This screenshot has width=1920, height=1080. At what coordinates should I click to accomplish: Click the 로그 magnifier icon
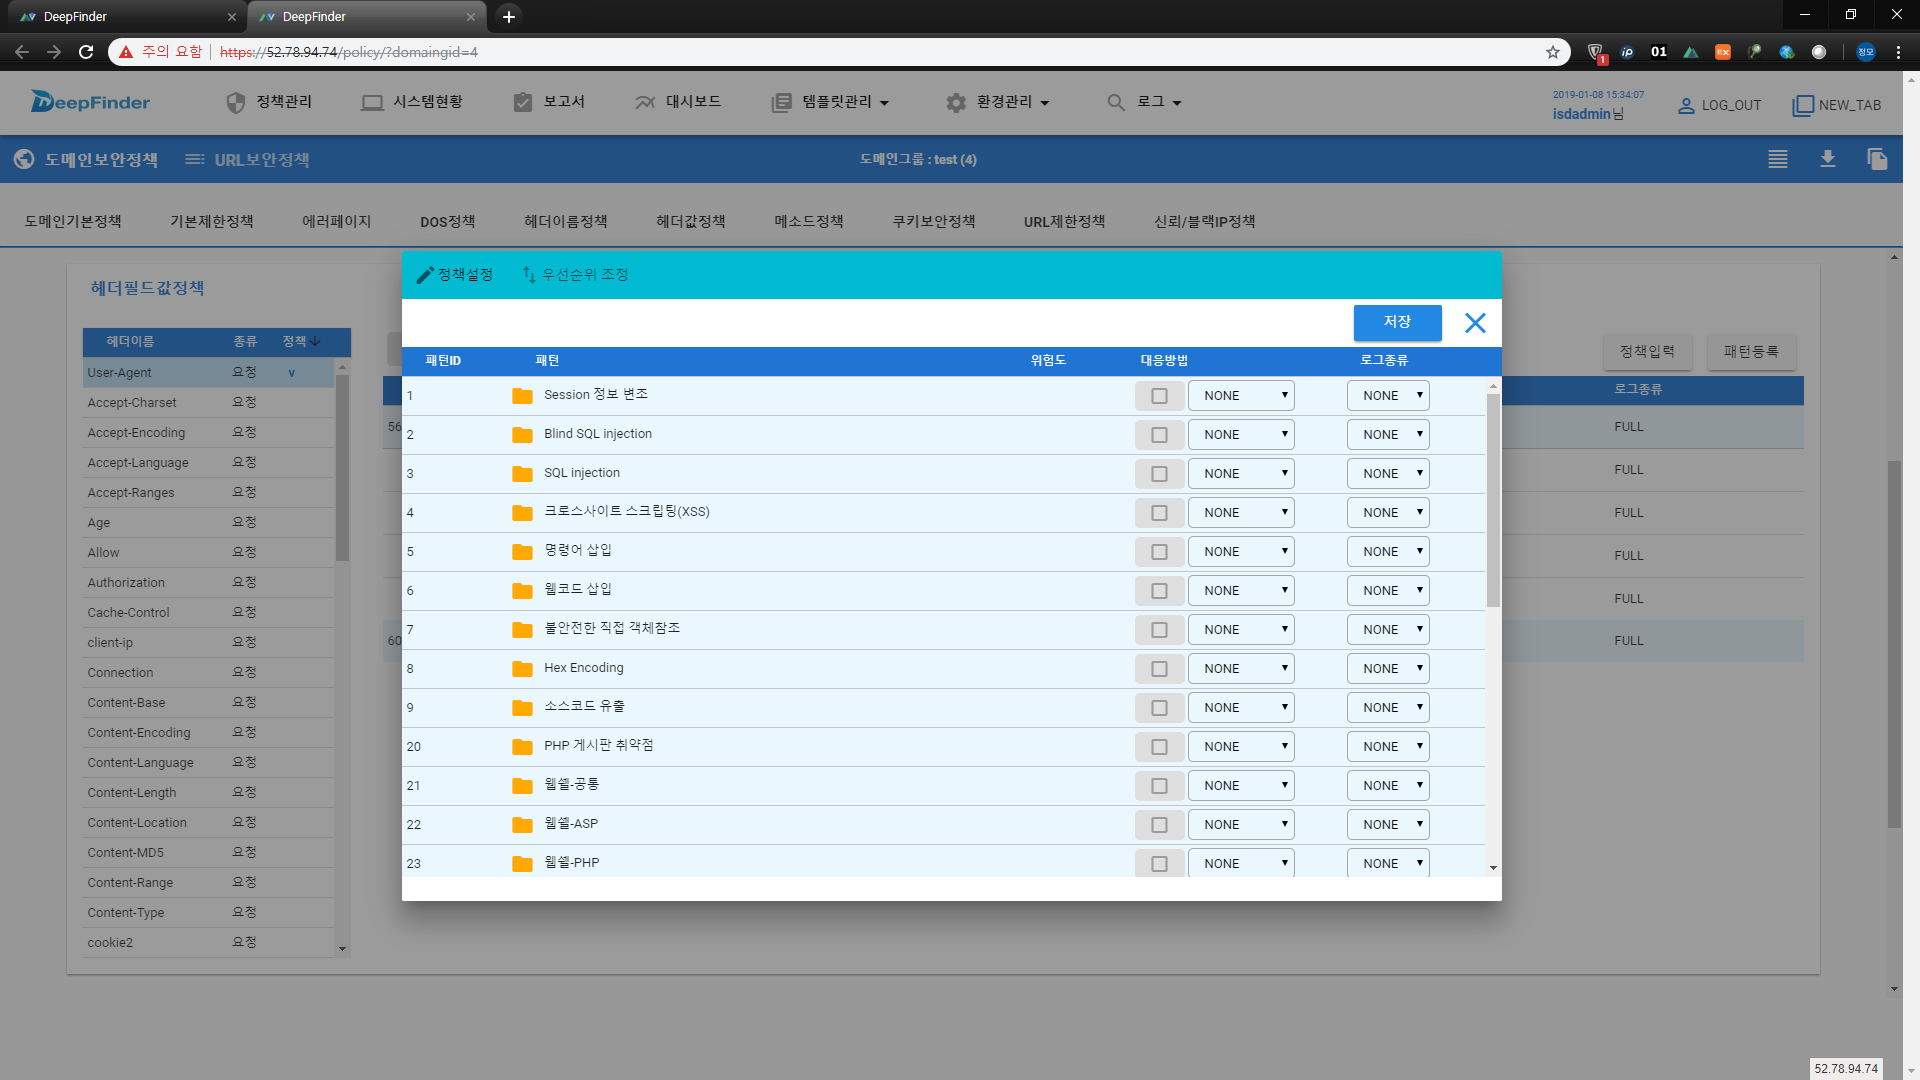[1116, 102]
